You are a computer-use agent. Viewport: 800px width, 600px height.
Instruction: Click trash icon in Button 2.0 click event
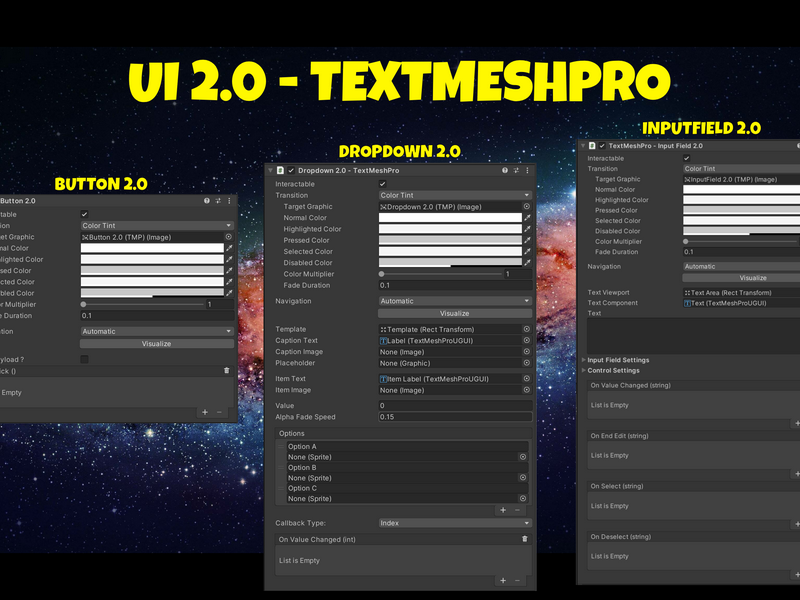click(x=227, y=370)
